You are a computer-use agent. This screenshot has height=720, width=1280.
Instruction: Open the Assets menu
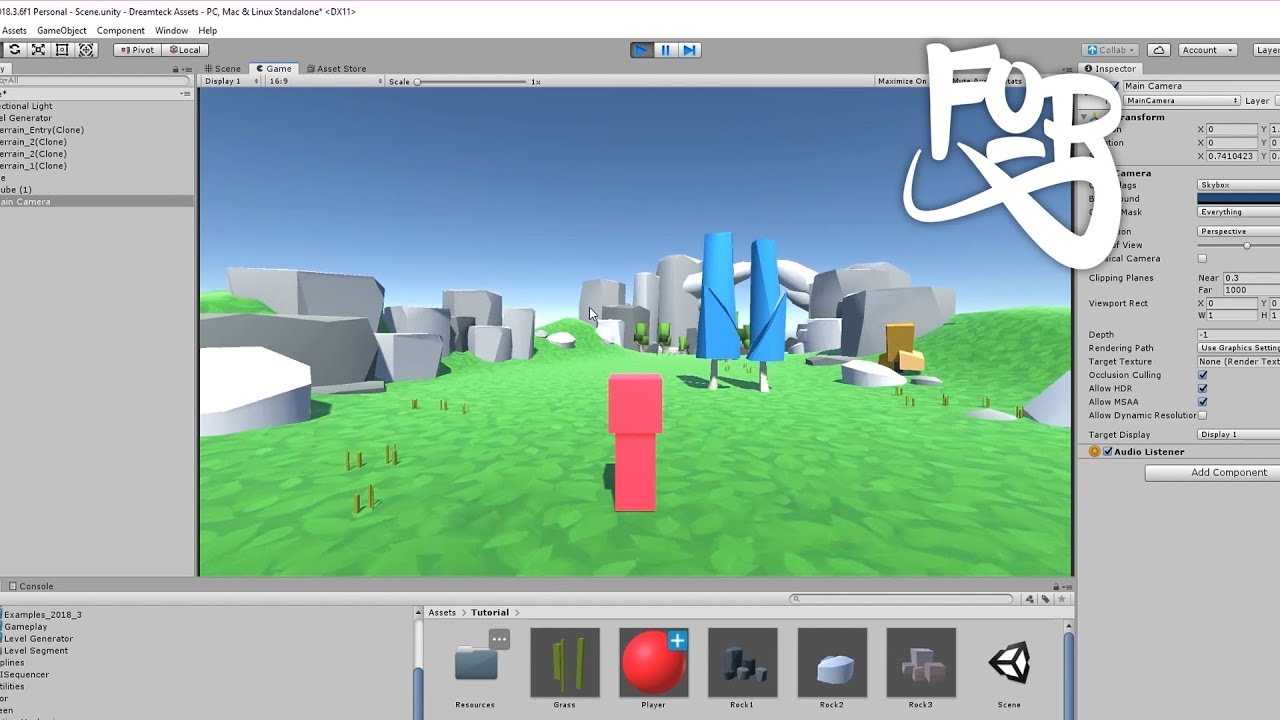14,31
